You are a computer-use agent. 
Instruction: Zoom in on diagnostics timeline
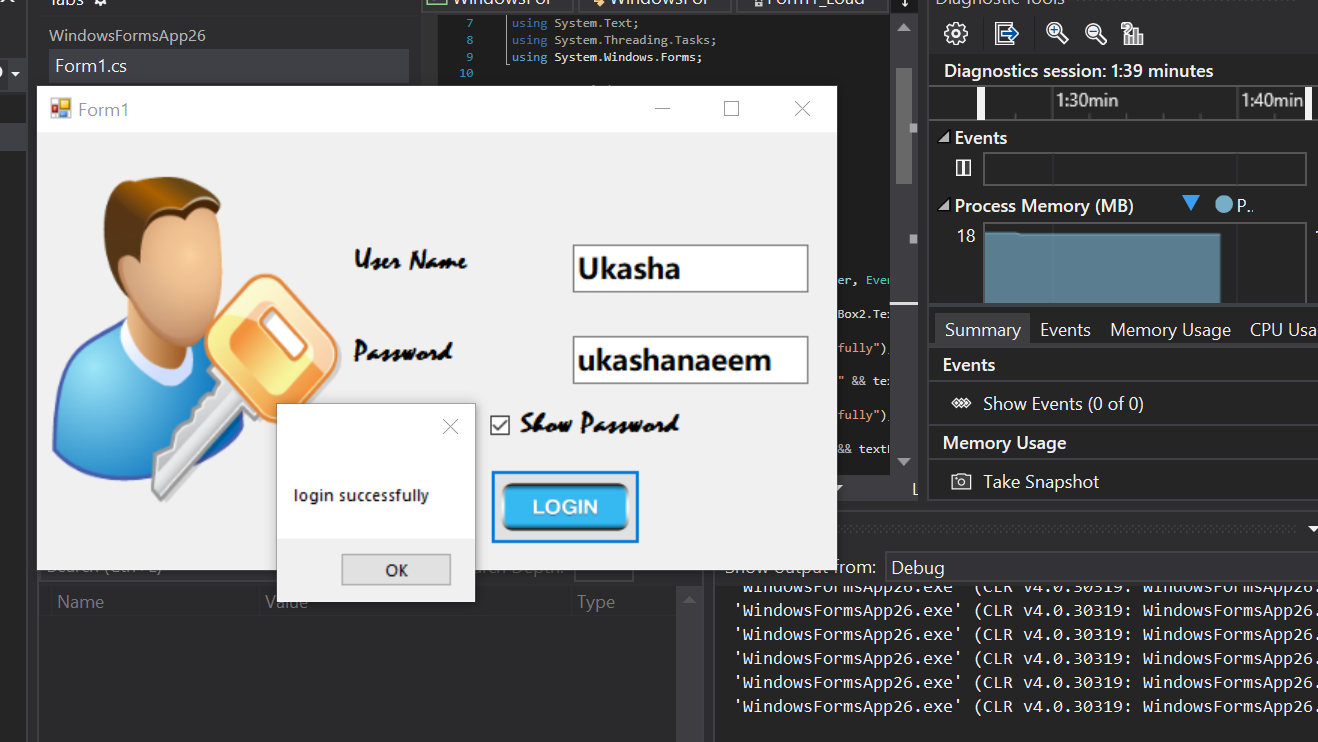pyautogui.click(x=1057, y=34)
